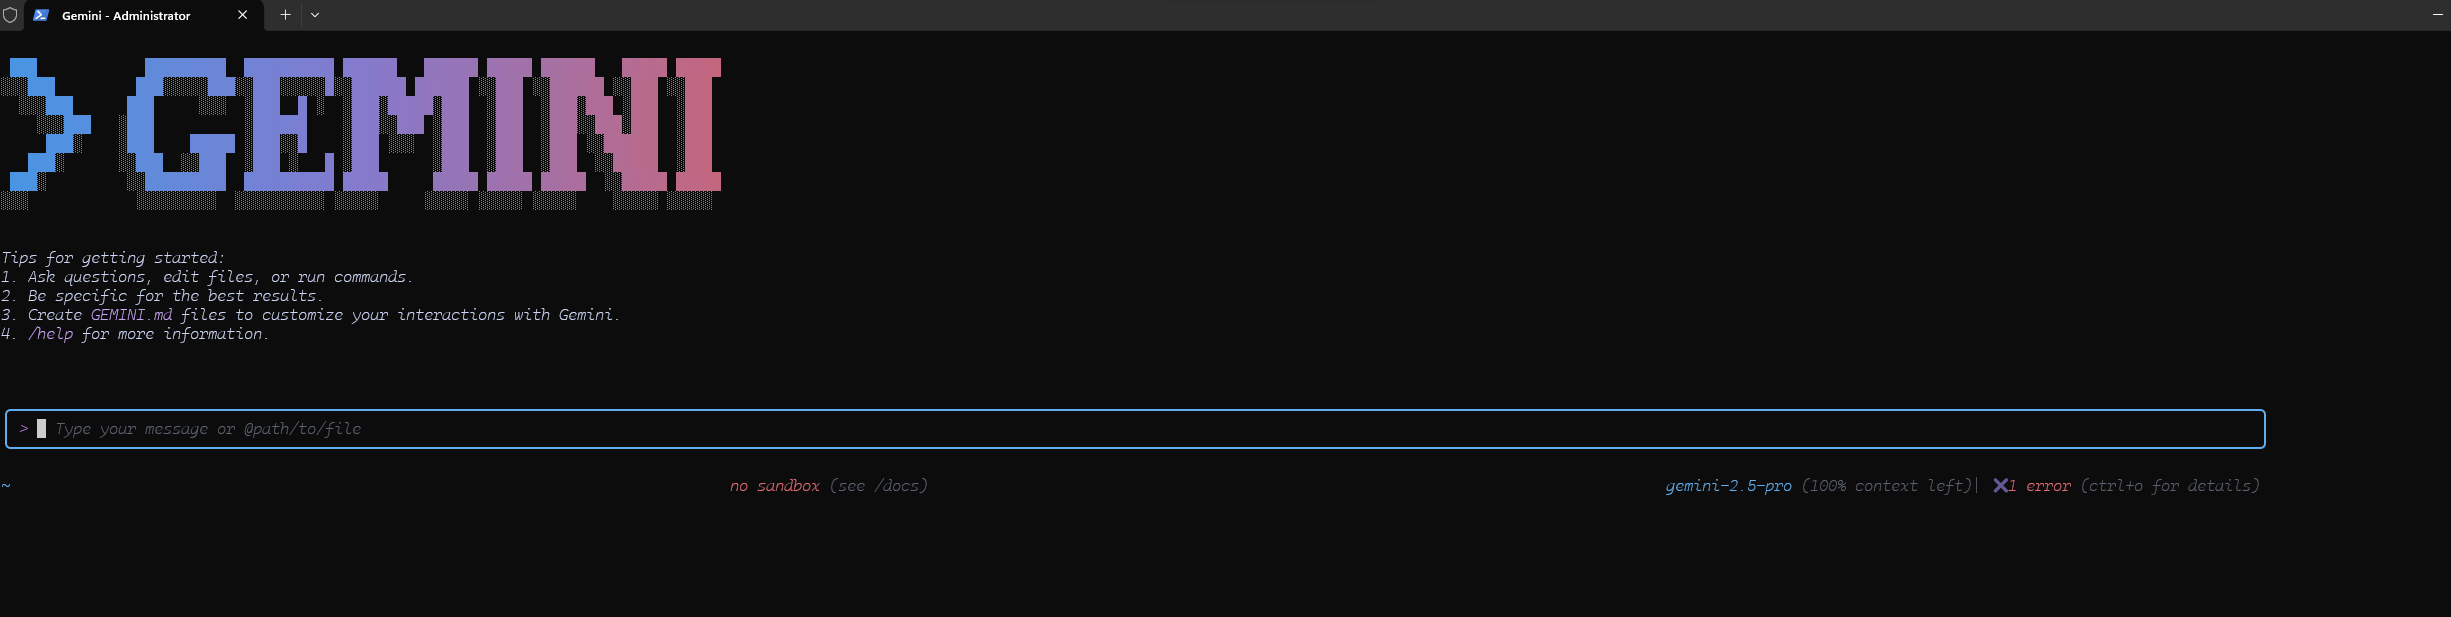
Task: Expand the new tab profile dropdown chevron
Action: pyautogui.click(x=315, y=15)
